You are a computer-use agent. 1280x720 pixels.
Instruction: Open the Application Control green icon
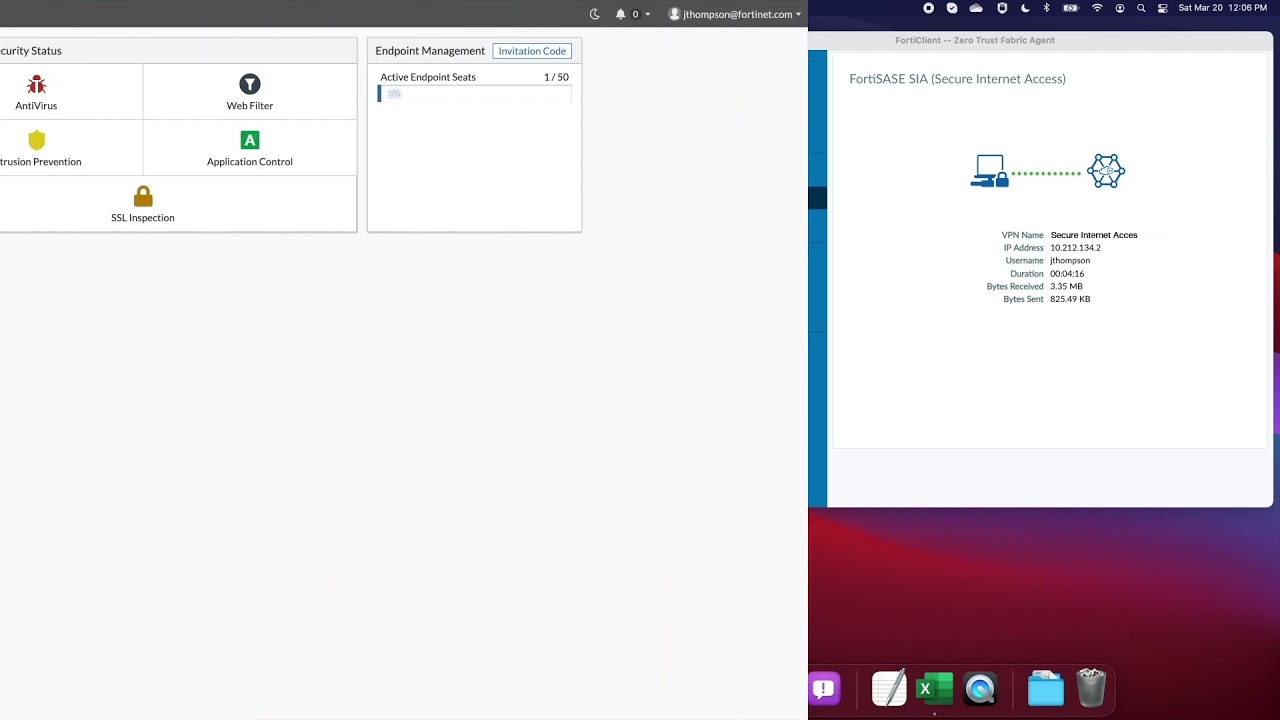click(250, 140)
